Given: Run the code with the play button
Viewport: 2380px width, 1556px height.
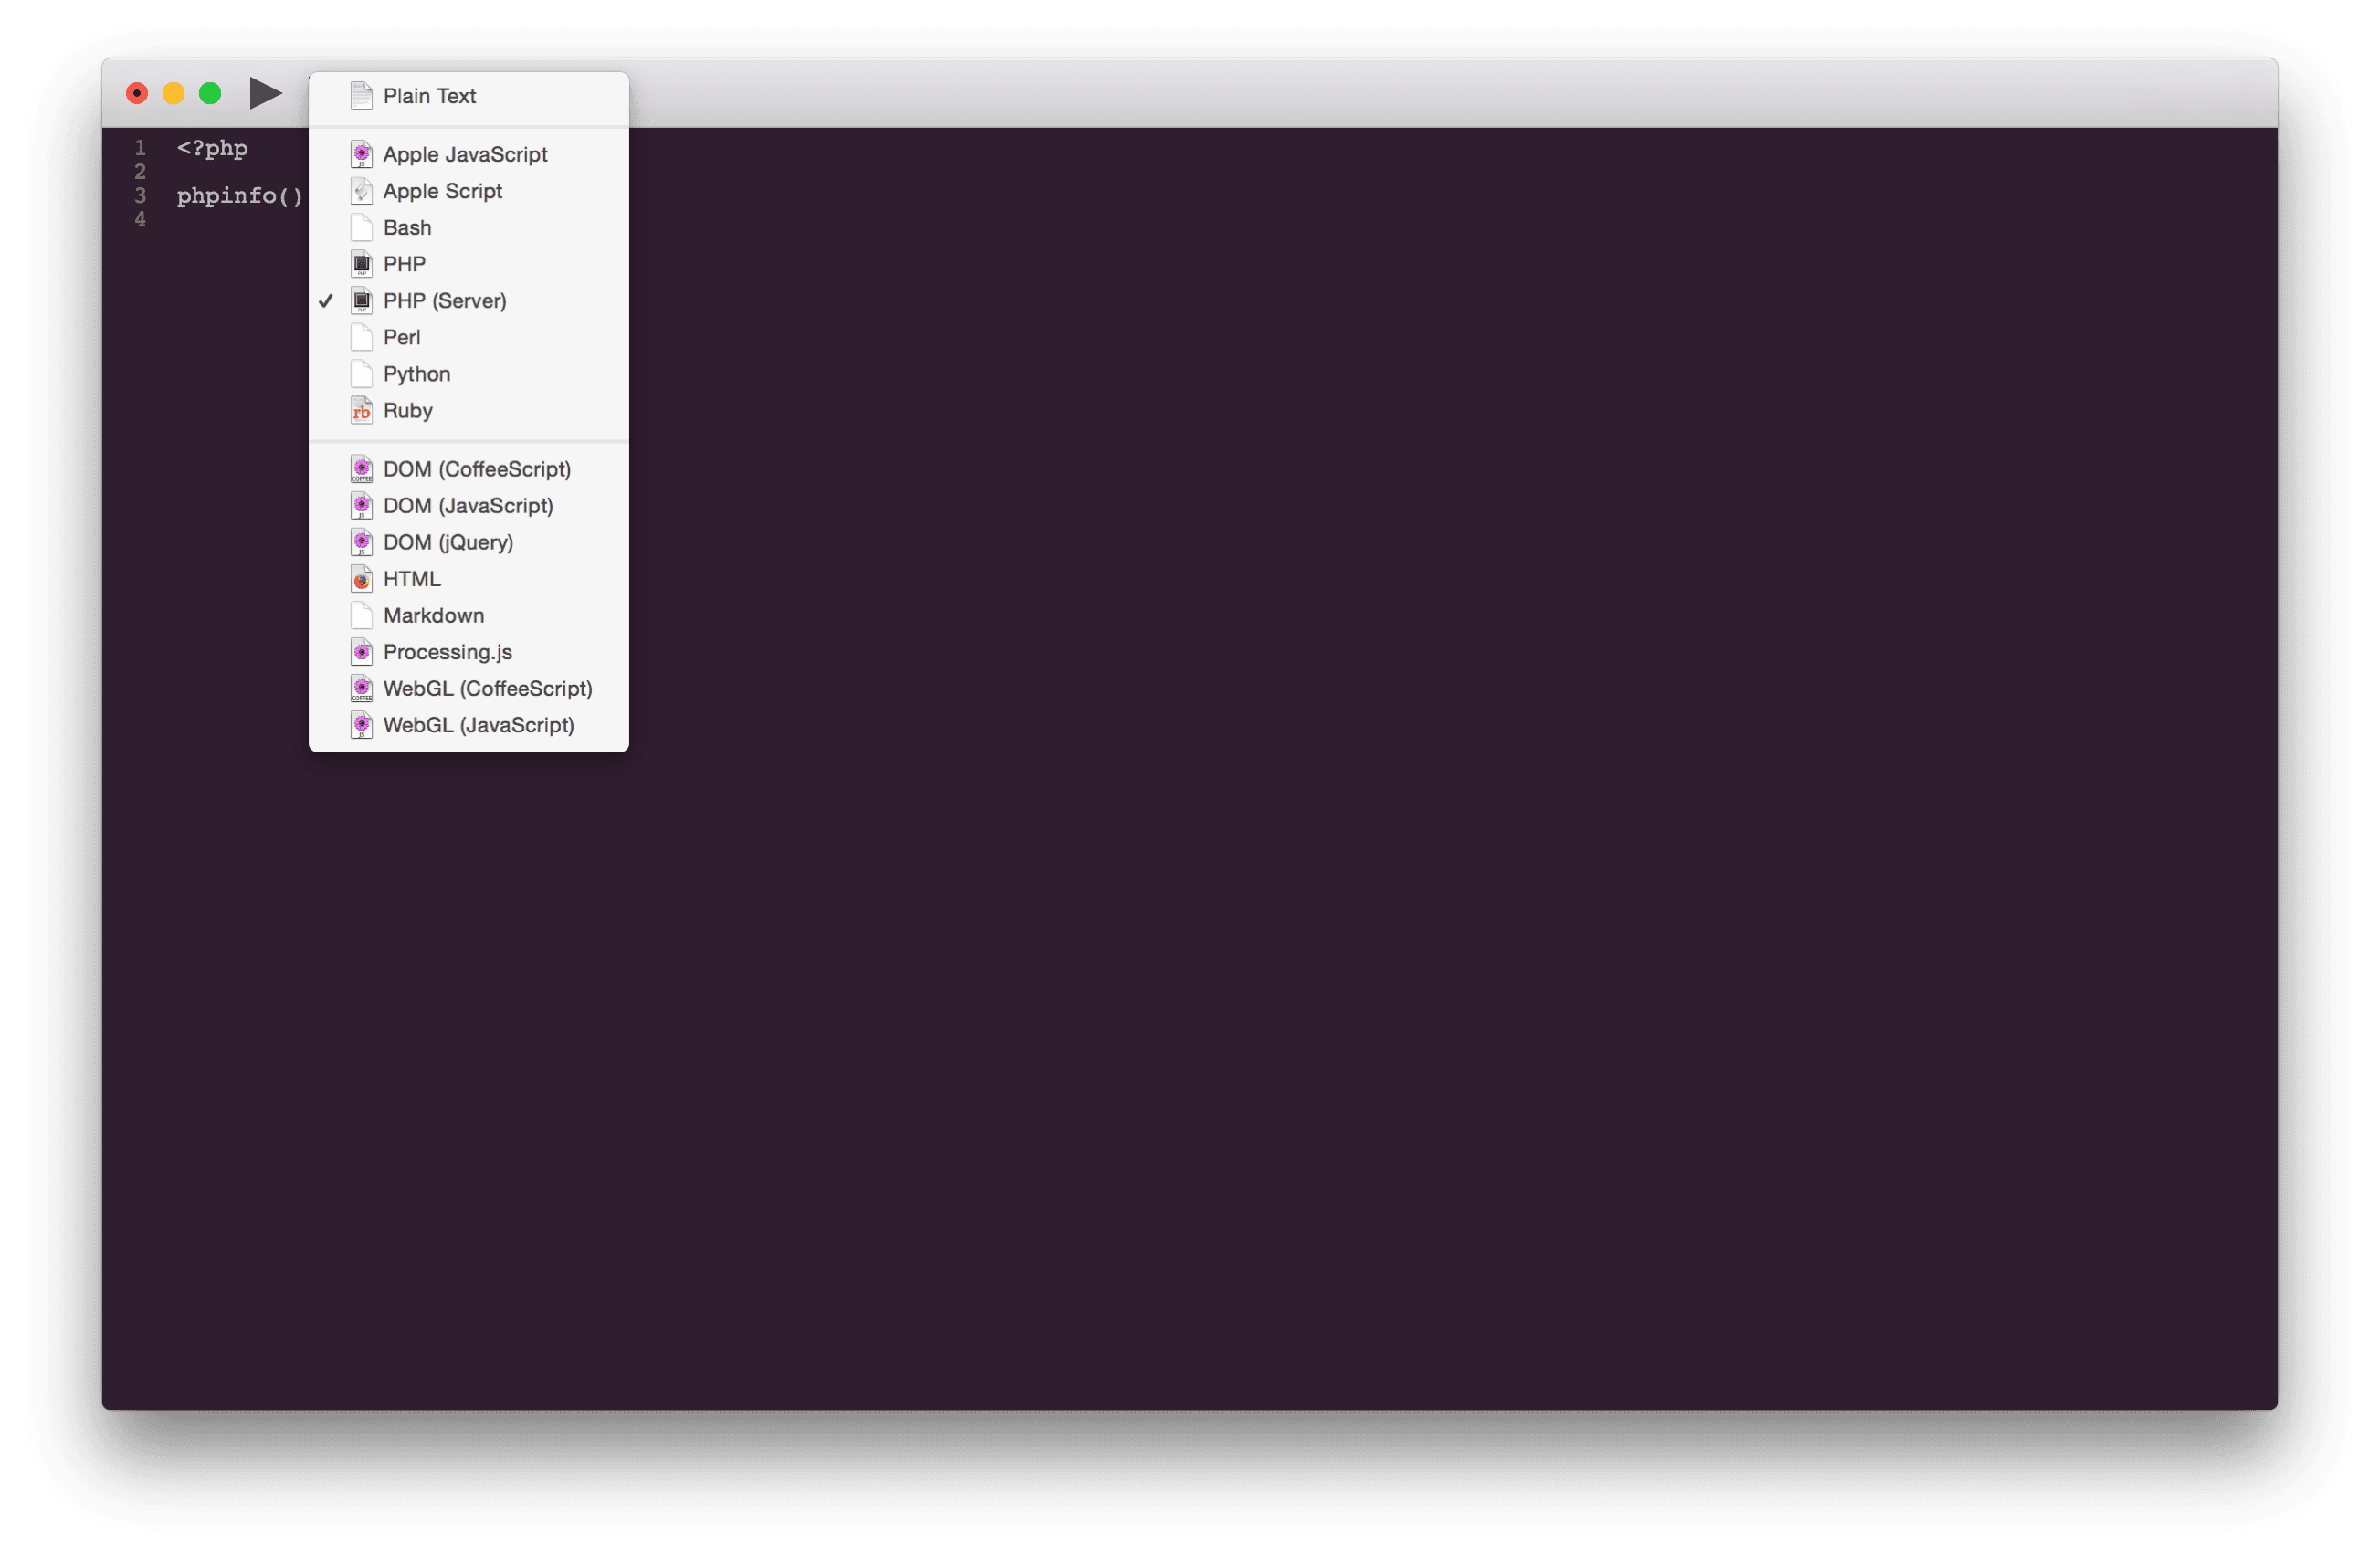Looking at the screenshot, I should pos(266,93).
